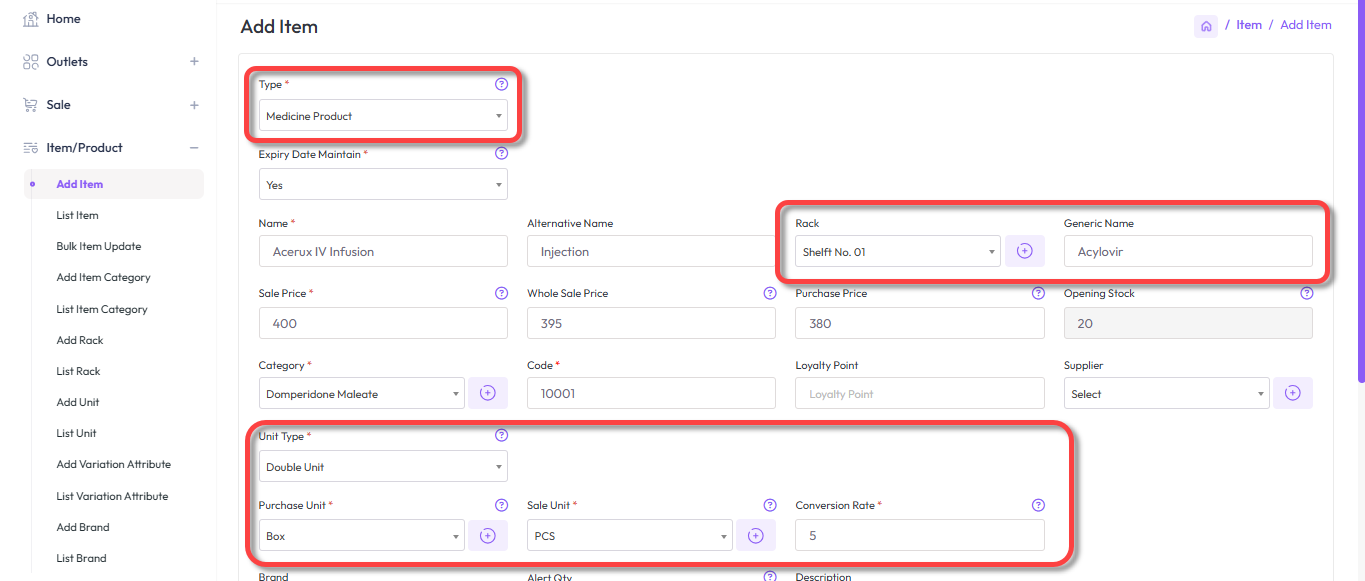Open the Unit Type dropdown

(x=382, y=467)
